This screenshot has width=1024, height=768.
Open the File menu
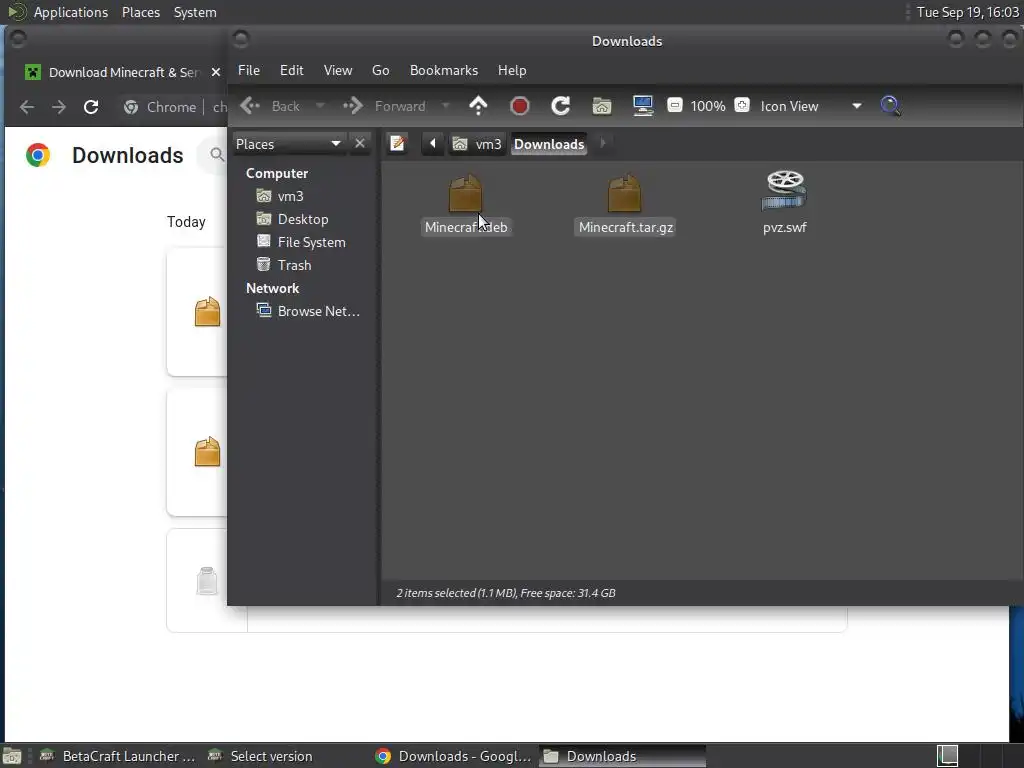click(249, 71)
